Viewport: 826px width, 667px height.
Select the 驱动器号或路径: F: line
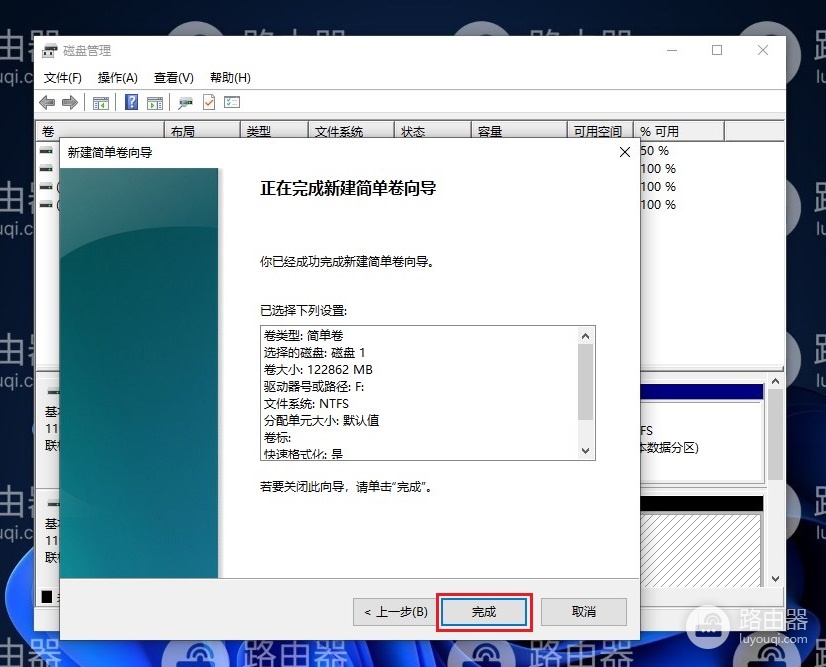314,386
